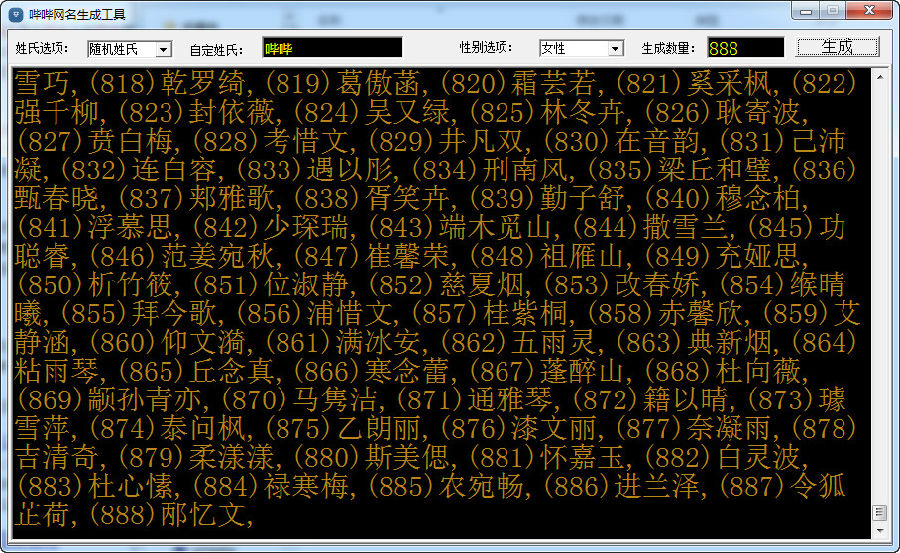Click name entry (842)少琛瑞
The height and width of the screenshot is (553, 900).
(x=271, y=227)
